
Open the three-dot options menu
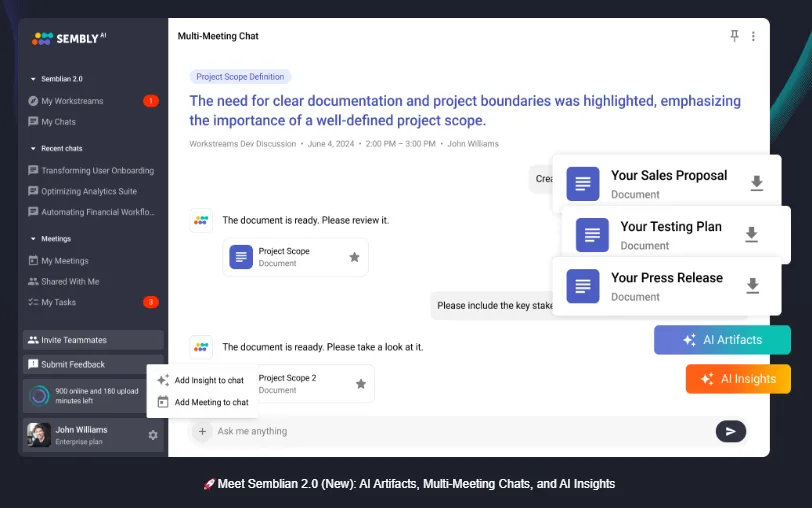click(753, 36)
